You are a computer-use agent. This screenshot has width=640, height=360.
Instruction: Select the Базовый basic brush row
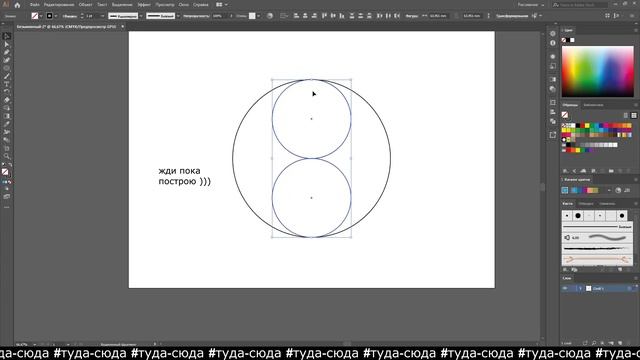(x=597, y=227)
